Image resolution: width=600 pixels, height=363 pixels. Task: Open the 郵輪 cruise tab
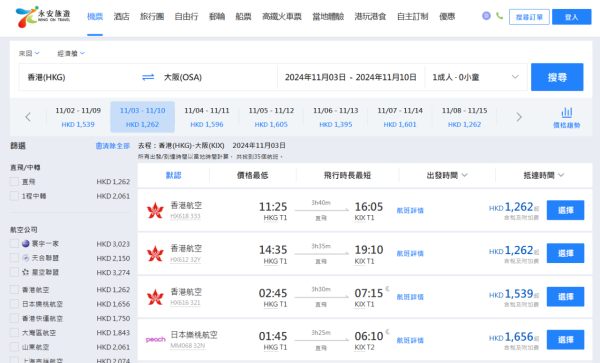click(217, 16)
